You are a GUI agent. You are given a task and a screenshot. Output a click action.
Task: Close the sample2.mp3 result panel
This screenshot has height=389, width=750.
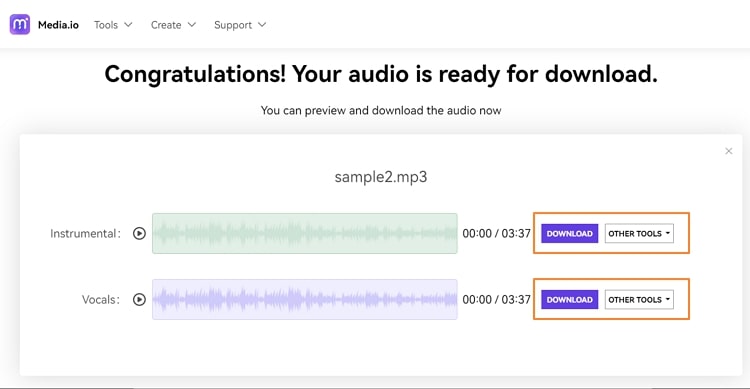click(728, 151)
